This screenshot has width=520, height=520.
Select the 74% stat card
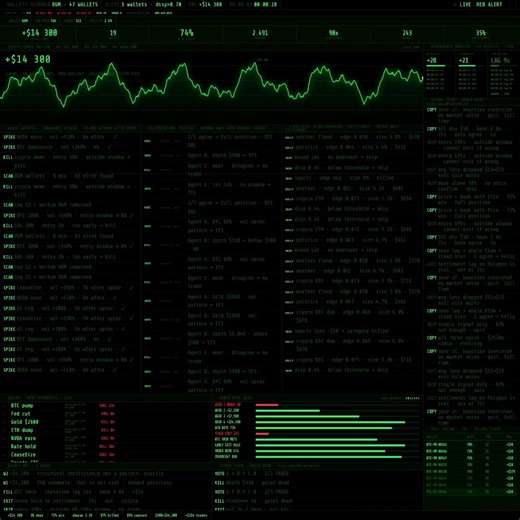(x=187, y=34)
